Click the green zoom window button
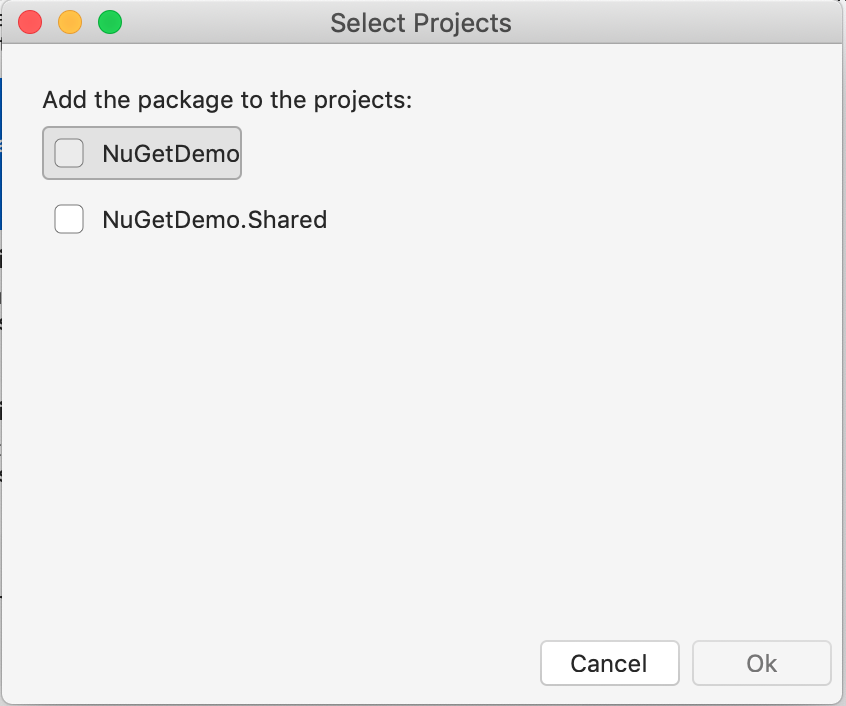The width and height of the screenshot is (846, 706). [110, 21]
